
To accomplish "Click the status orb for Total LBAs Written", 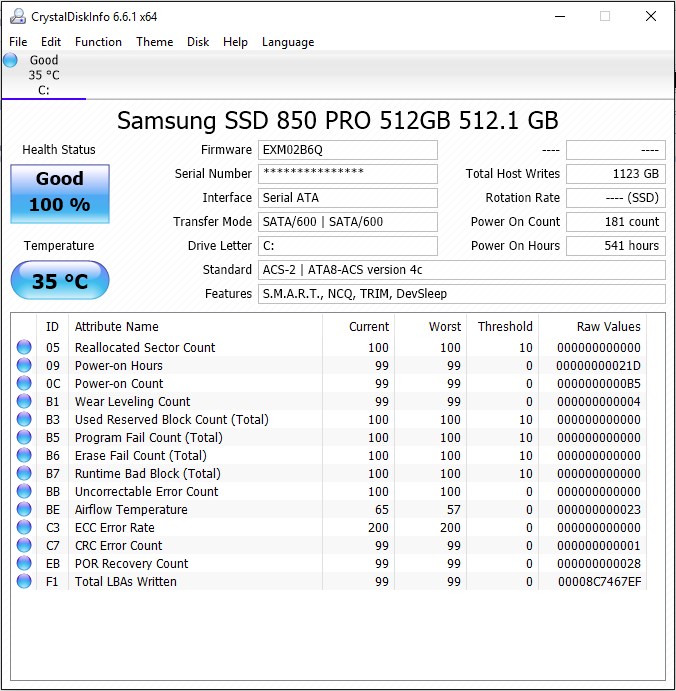I will tap(24, 581).
